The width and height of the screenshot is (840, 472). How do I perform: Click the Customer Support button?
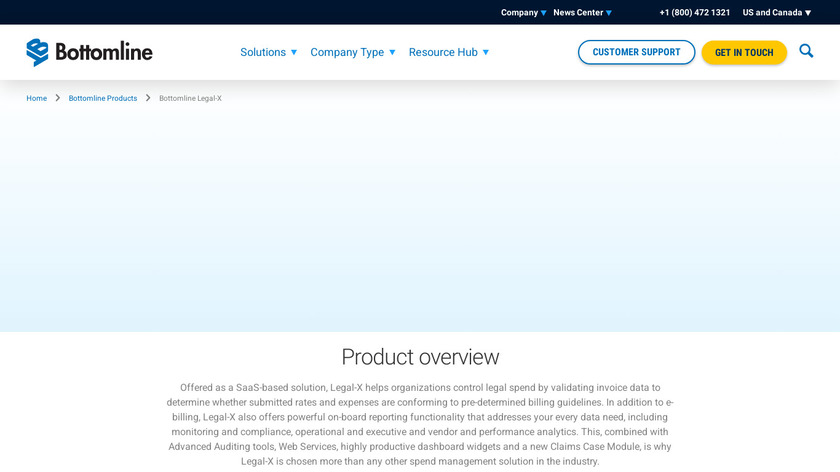(636, 52)
